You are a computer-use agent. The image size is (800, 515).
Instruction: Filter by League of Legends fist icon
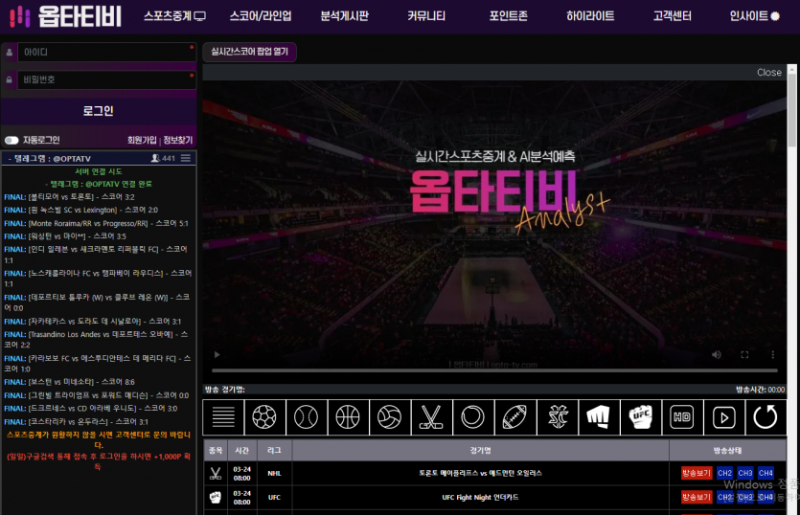598,417
